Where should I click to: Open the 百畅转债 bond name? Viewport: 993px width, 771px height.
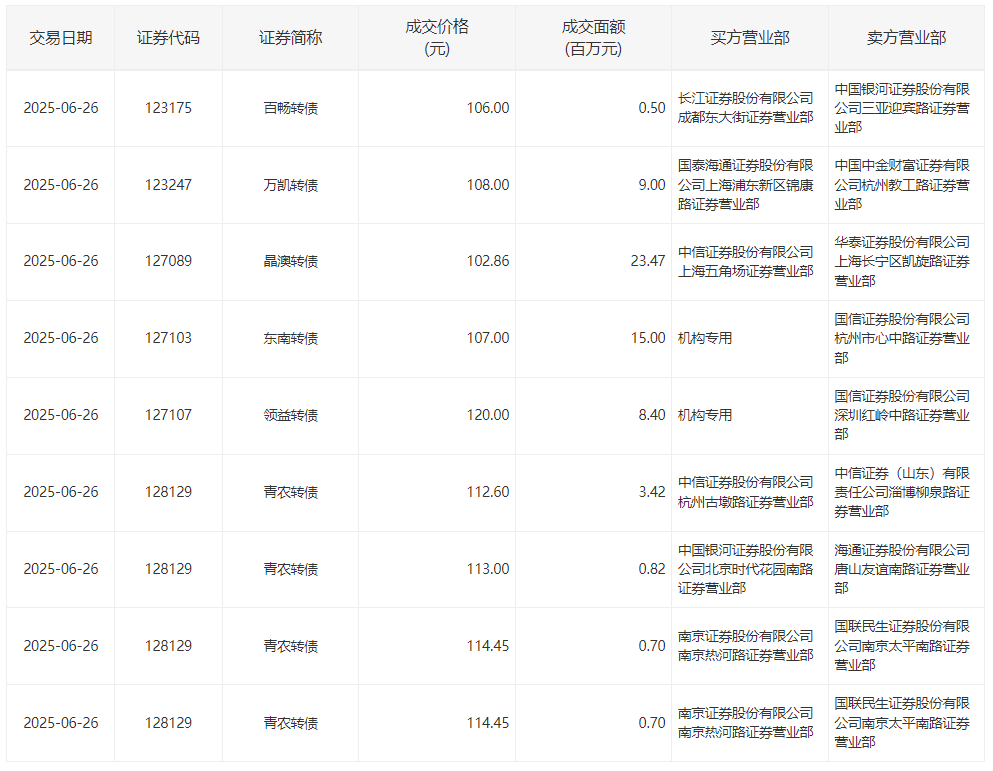click(x=290, y=108)
